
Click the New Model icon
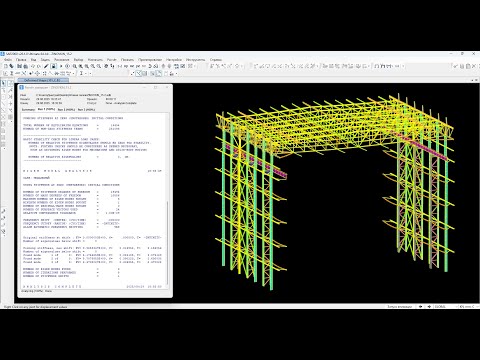point(5,66)
